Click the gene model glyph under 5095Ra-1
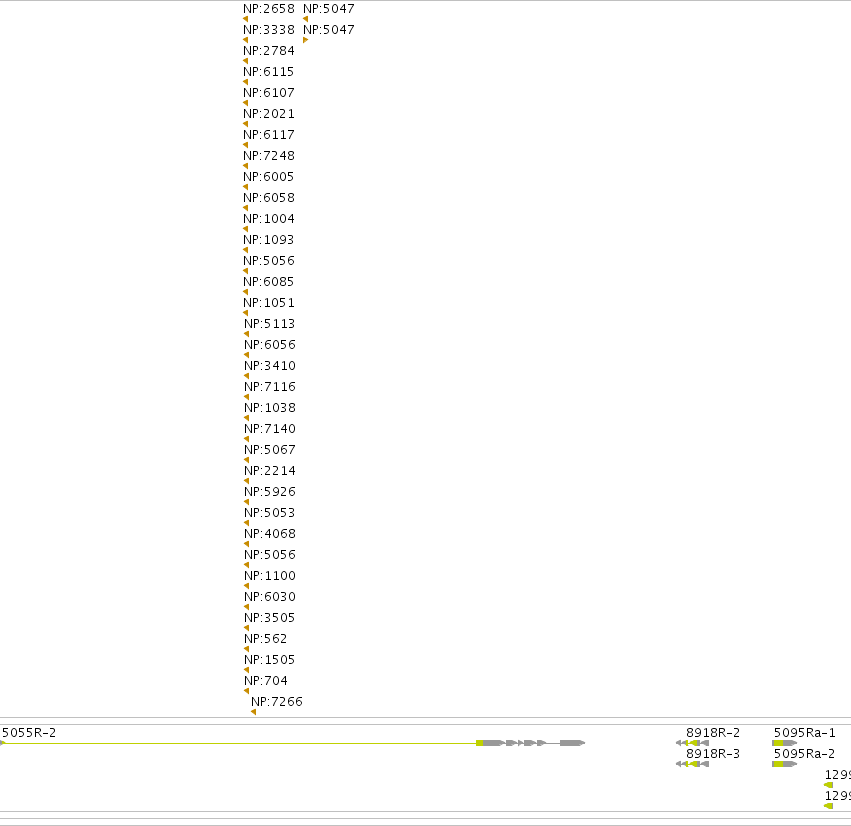Viewport: 851px width, 826px height. (785, 743)
